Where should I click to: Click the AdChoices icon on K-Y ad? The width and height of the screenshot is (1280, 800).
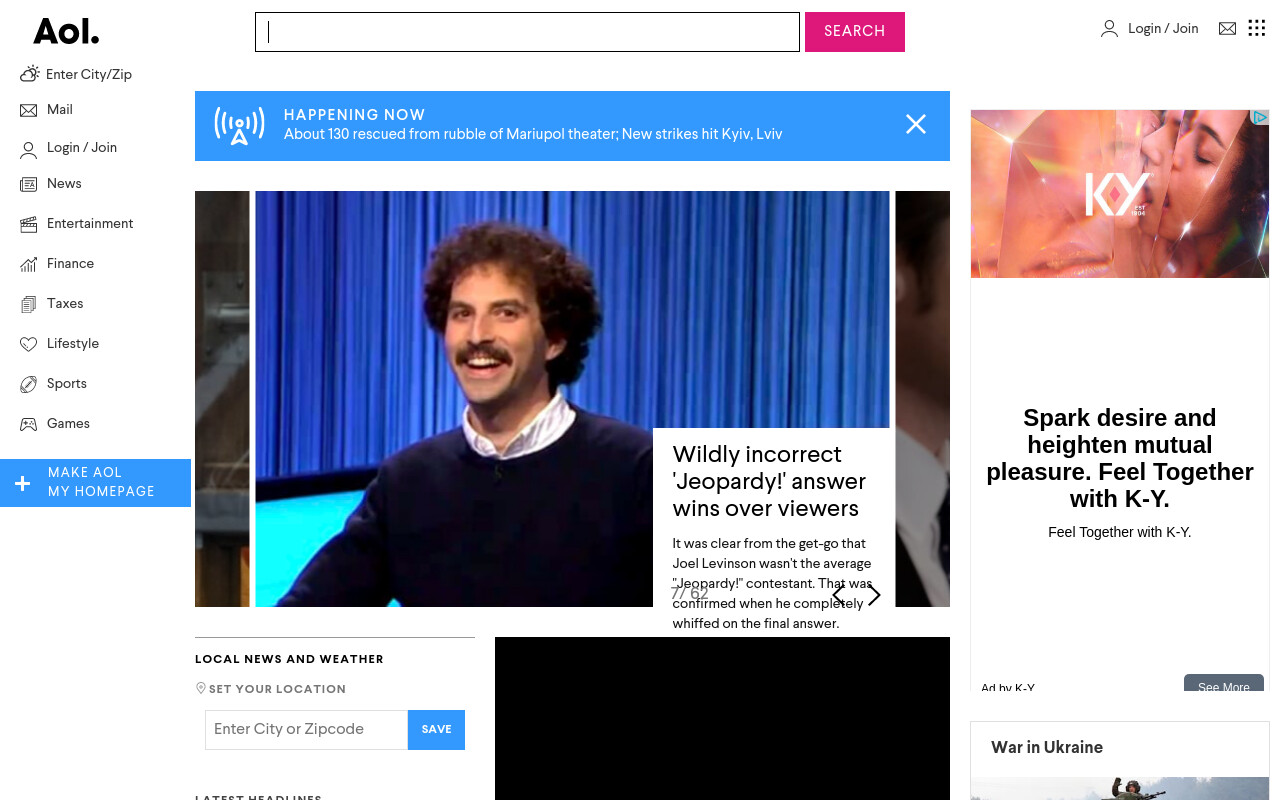coord(1260,117)
